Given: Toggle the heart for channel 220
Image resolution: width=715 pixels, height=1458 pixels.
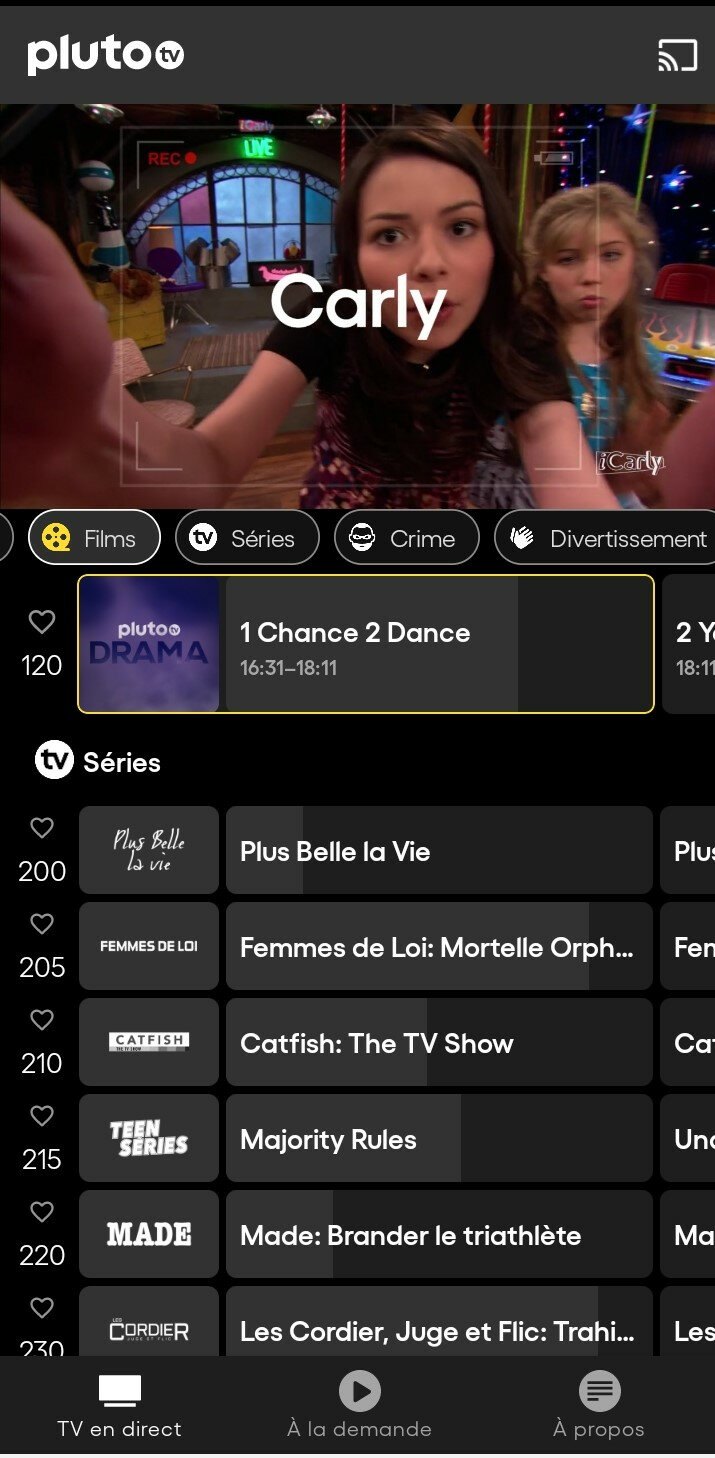Looking at the screenshot, I should (x=42, y=1212).
